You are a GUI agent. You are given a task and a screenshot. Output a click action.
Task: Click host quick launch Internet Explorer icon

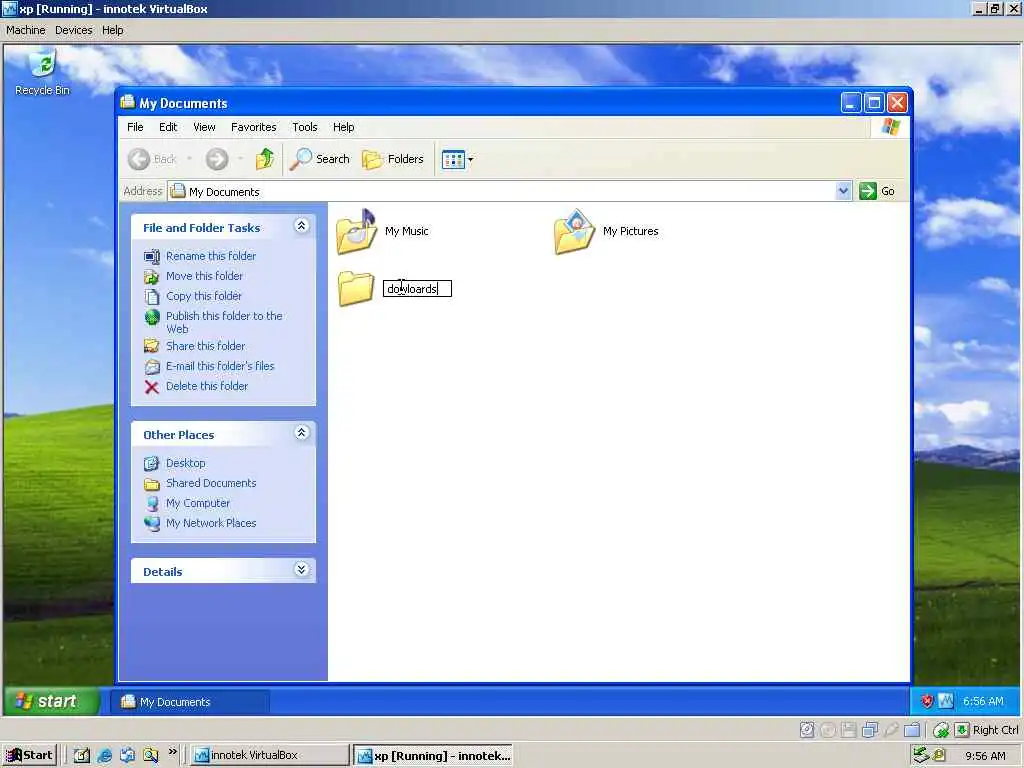(x=104, y=756)
